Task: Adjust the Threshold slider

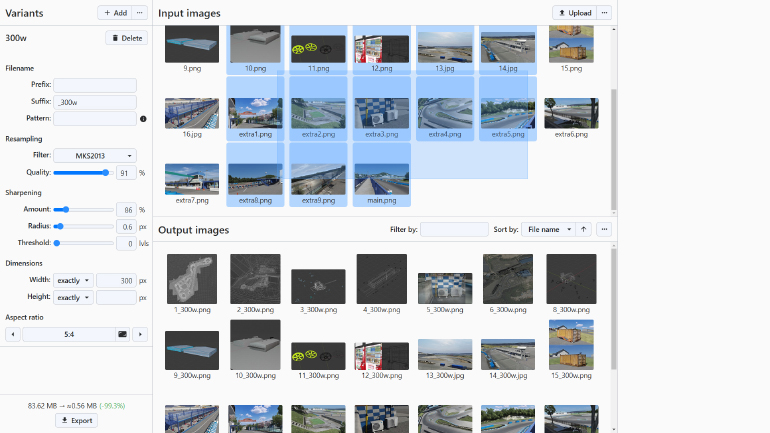Action: [83, 243]
